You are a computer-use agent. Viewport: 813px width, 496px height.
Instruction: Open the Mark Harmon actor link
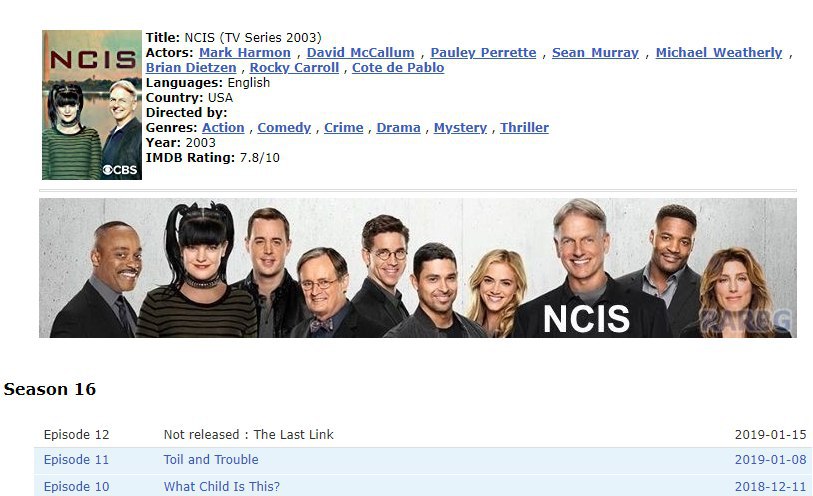(245, 53)
